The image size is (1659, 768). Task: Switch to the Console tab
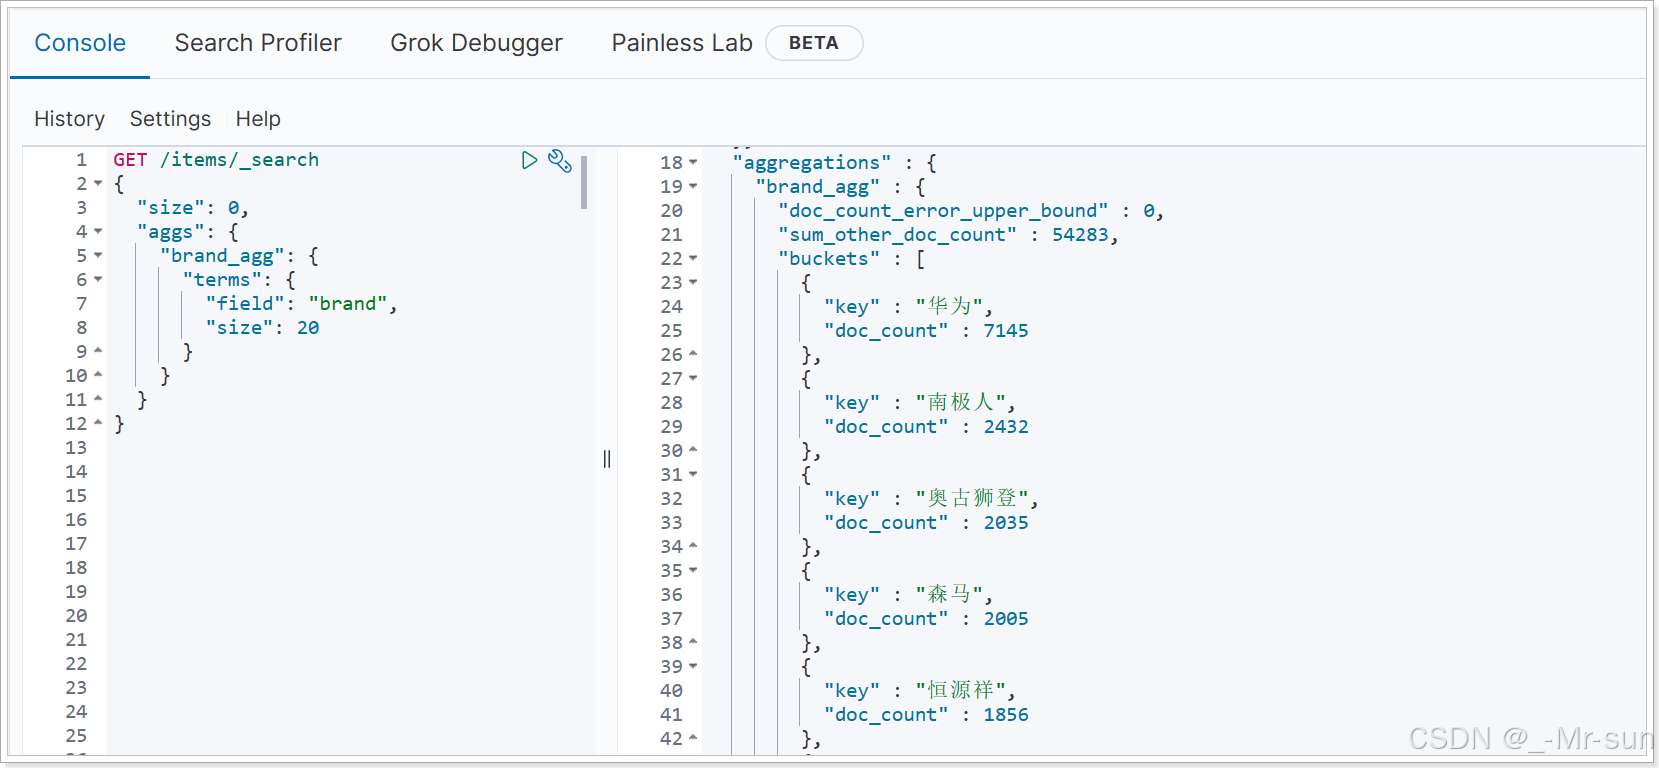80,43
